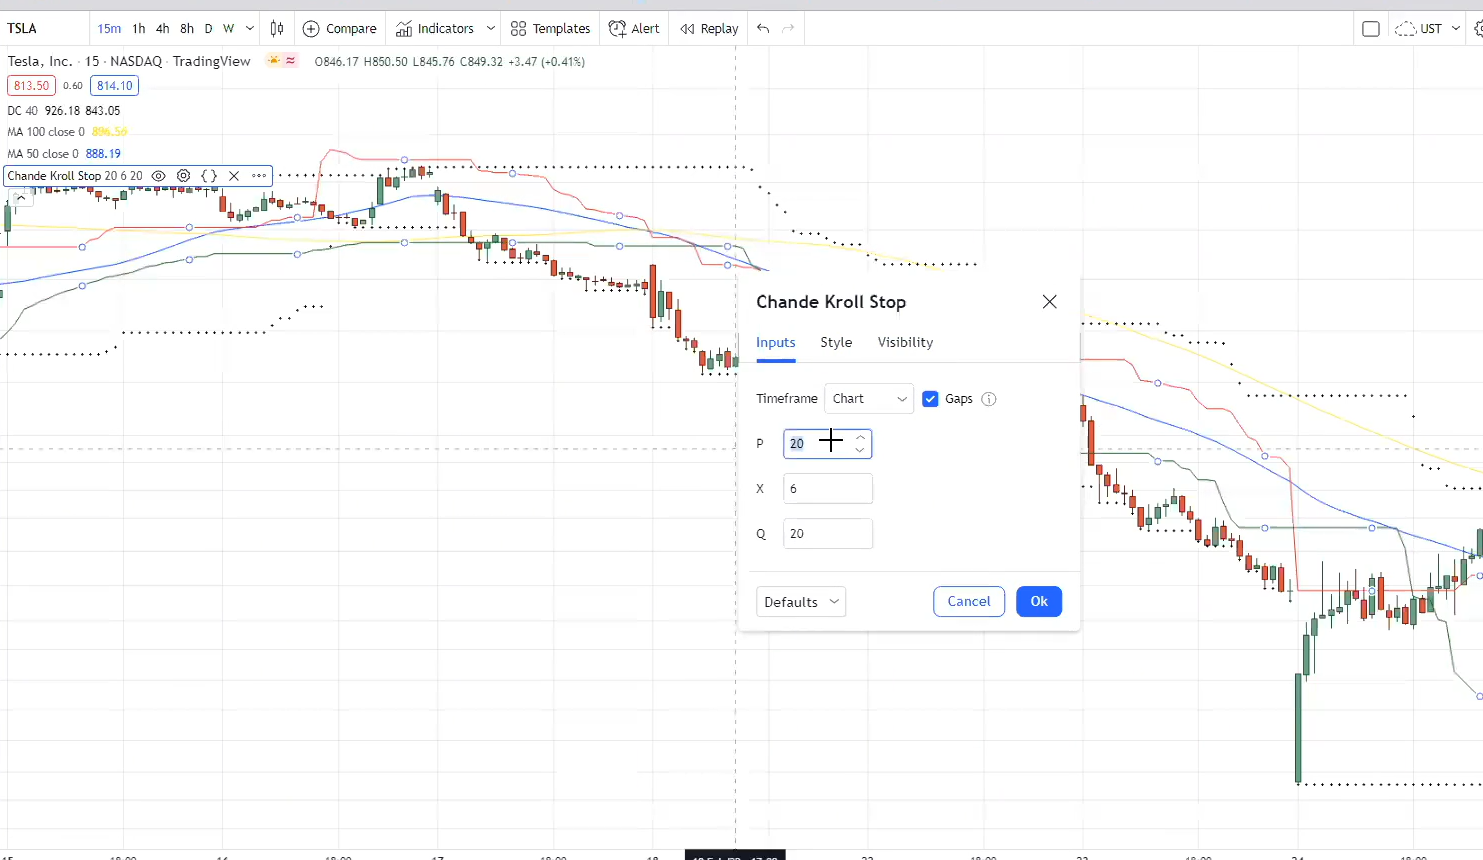Screen dimensions: 1483x860
Task: Redo the last chart action
Action: click(788, 28)
